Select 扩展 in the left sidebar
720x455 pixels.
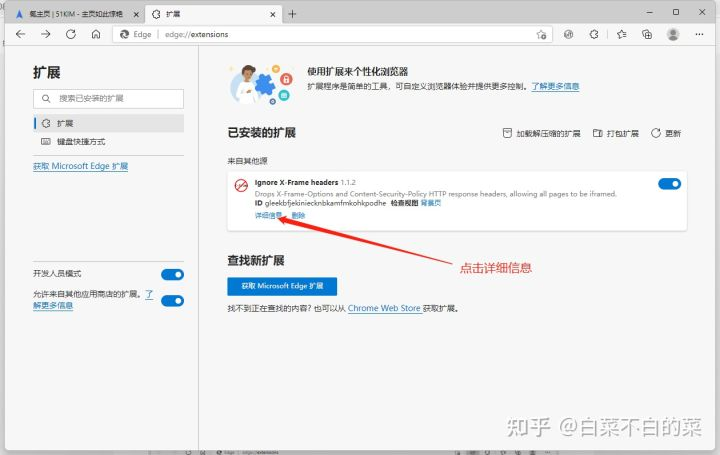coord(109,123)
